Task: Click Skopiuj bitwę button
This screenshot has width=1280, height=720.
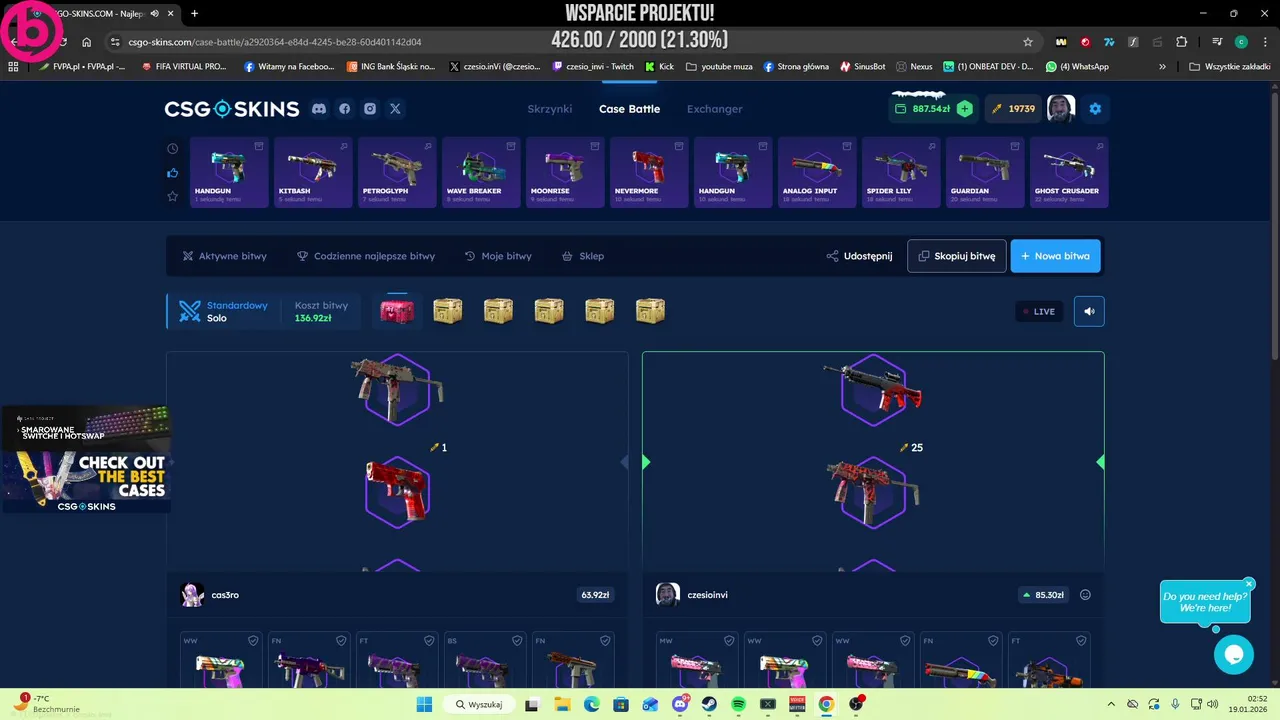Action: 956,256
